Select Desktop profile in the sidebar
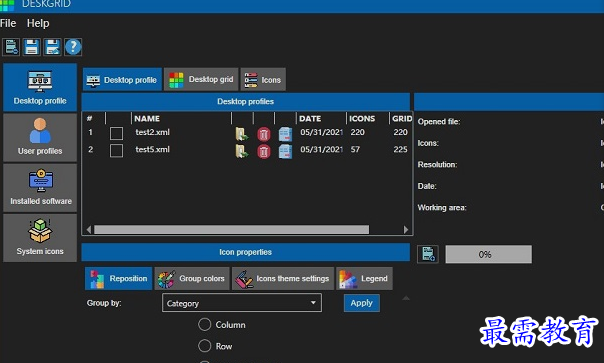 click(x=40, y=87)
